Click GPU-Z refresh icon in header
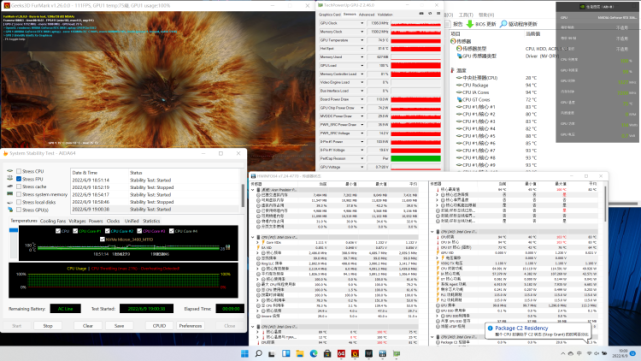 pos(430,13)
